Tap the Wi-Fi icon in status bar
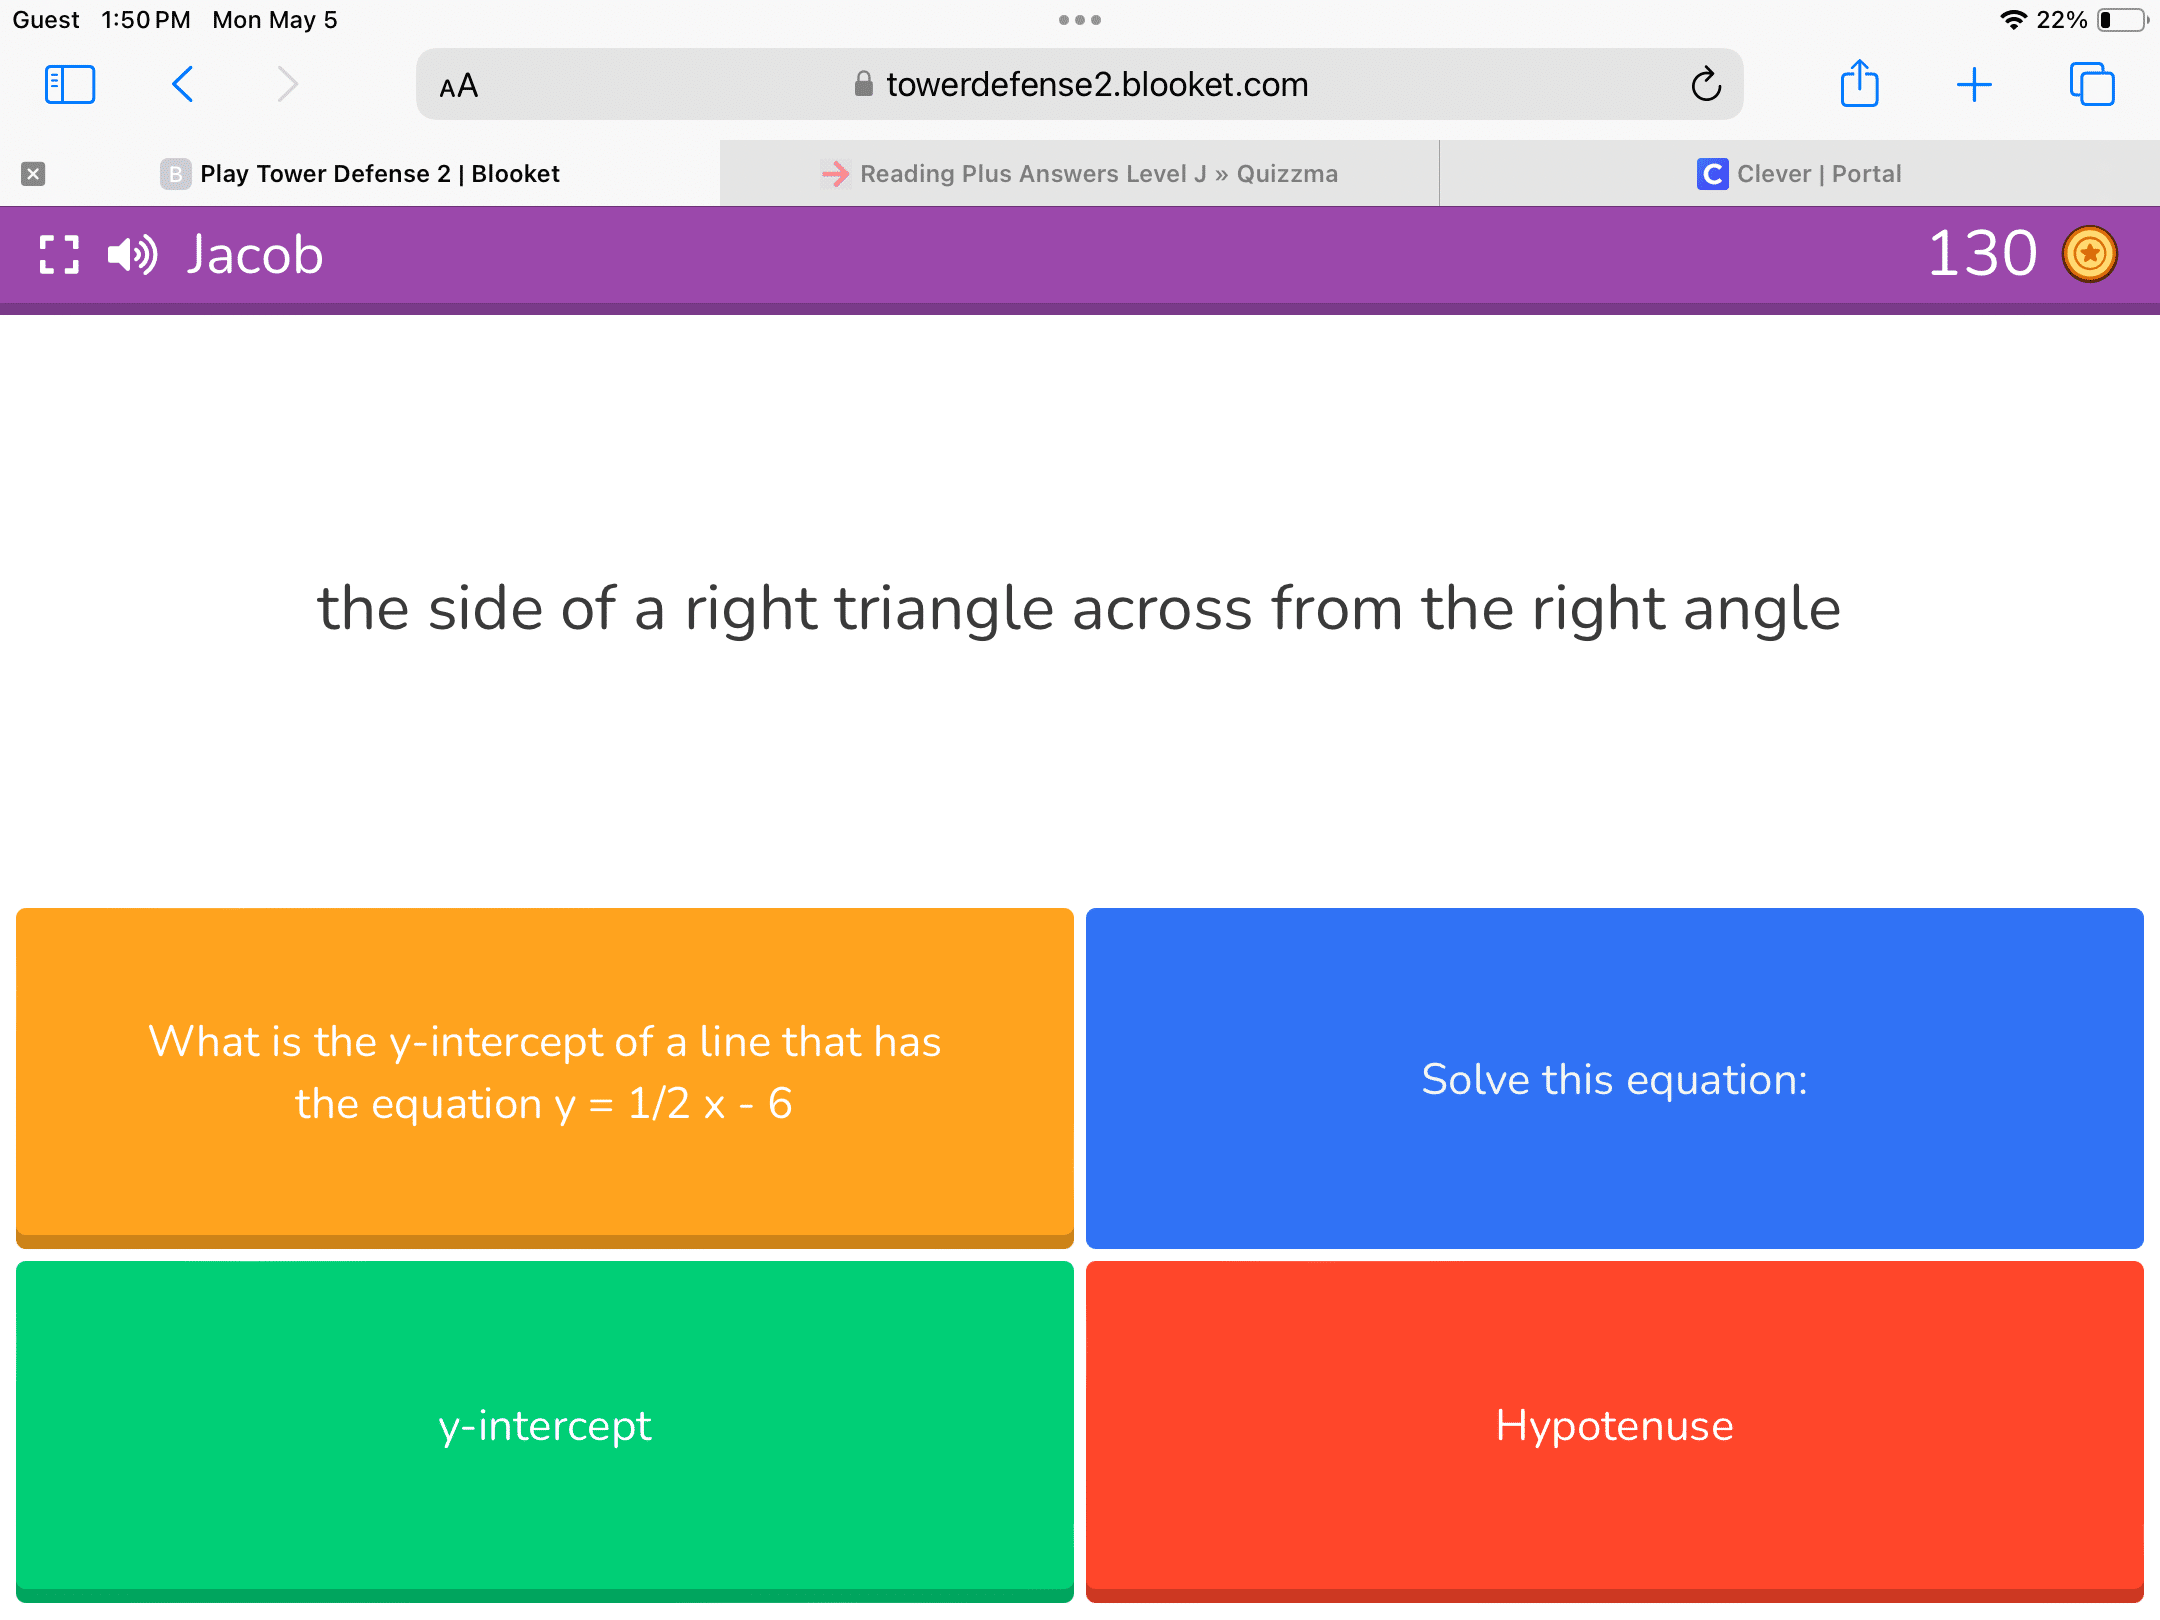 pyautogui.click(x=2013, y=20)
